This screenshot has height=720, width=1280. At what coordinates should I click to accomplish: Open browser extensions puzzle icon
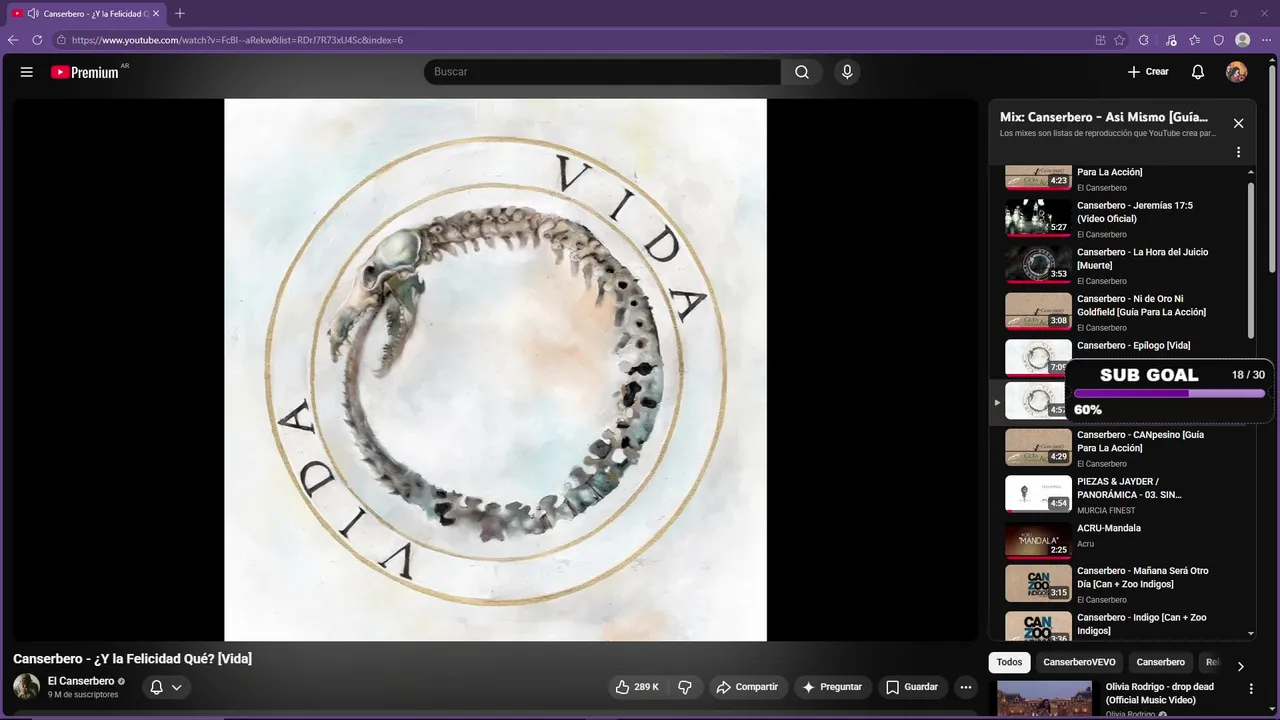pyautogui.click(x=1144, y=40)
